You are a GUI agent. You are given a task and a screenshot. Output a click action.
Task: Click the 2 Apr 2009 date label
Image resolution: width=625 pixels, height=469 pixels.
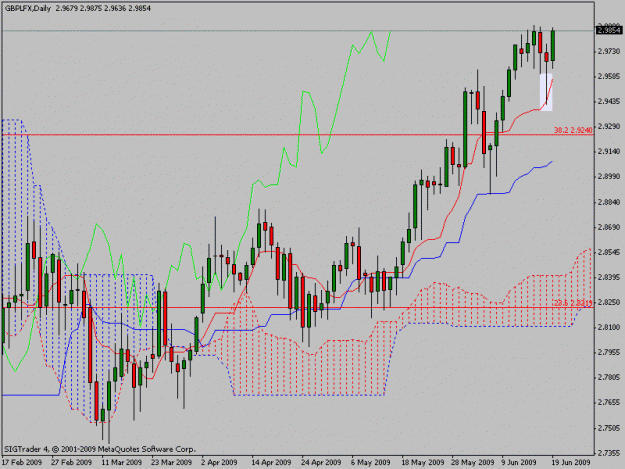[x=219, y=463]
